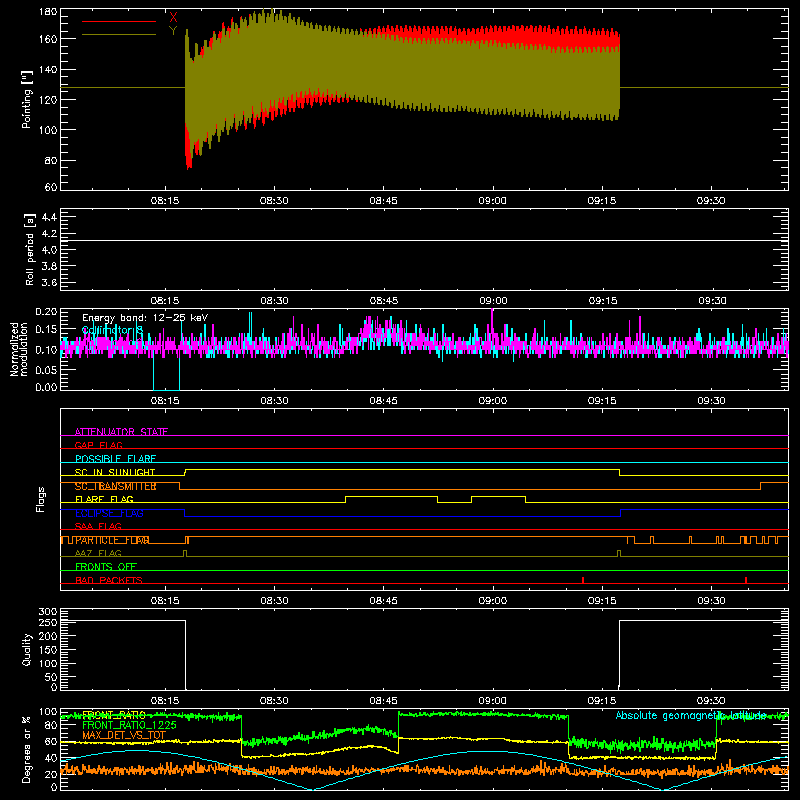The height and width of the screenshot is (800, 800).
Task: Click the AAZ_FLAG pulse after 09:15
Action: coord(619,554)
